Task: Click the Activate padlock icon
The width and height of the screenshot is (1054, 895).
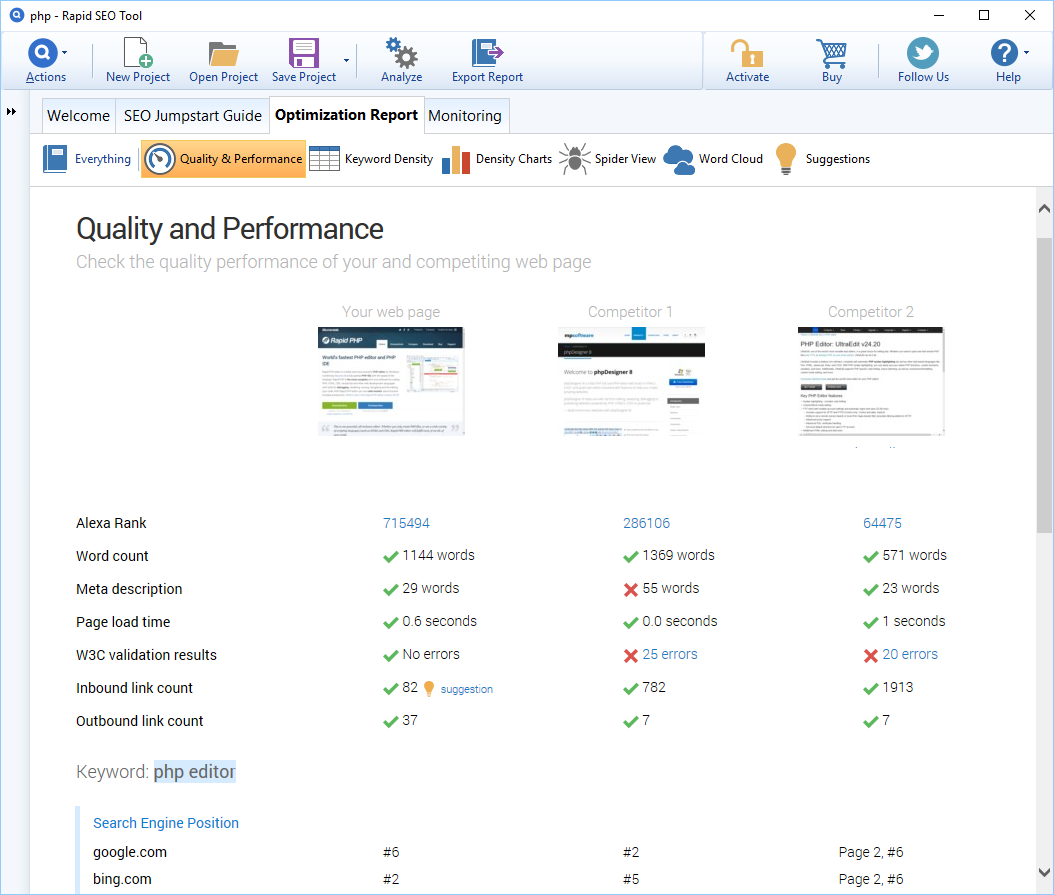Action: coord(747,54)
